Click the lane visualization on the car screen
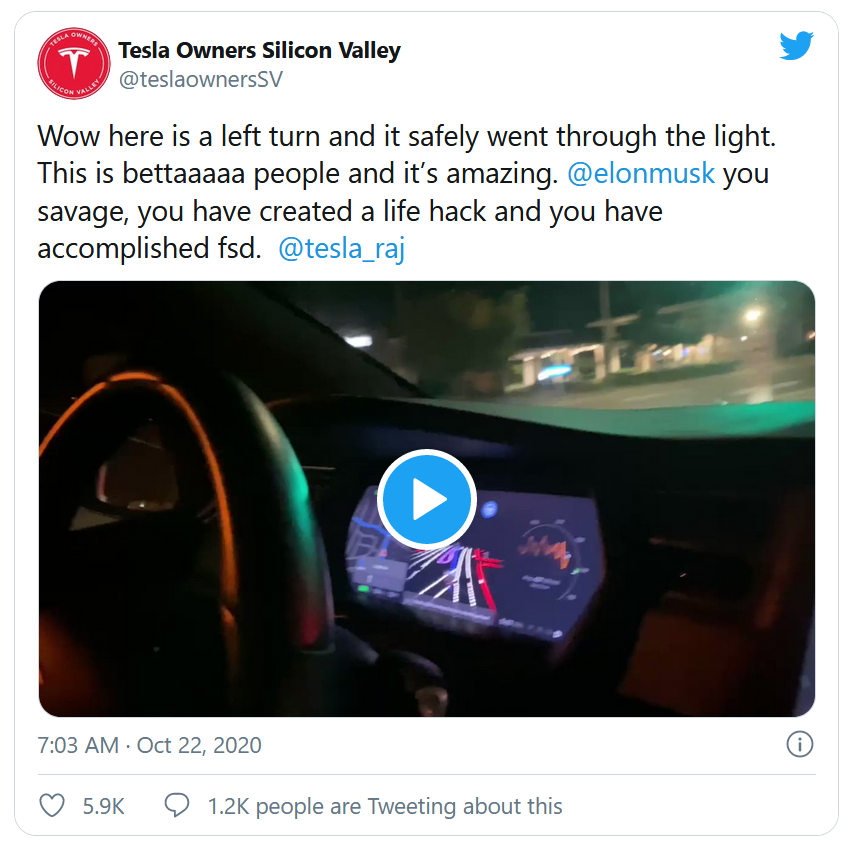 453,577
